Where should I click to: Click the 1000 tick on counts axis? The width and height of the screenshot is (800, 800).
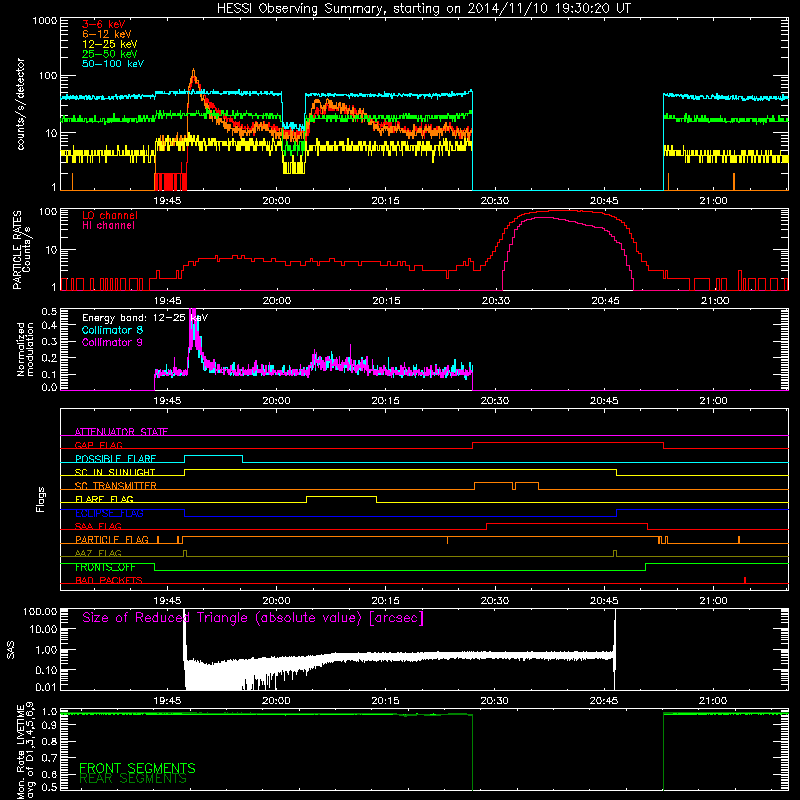(45, 21)
